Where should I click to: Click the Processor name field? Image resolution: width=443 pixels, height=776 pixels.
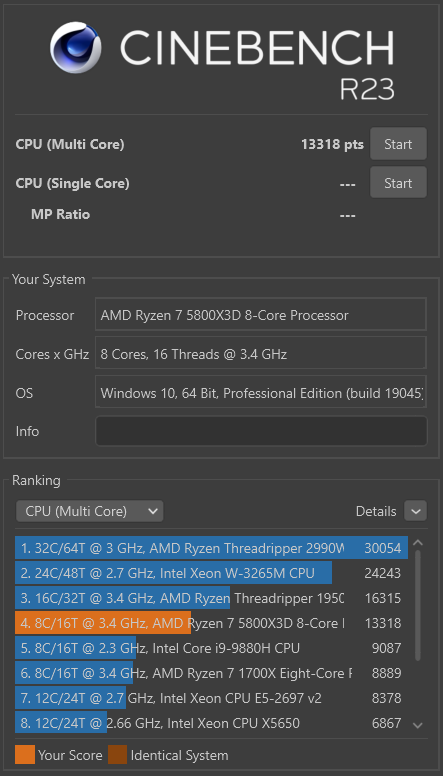(261, 315)
